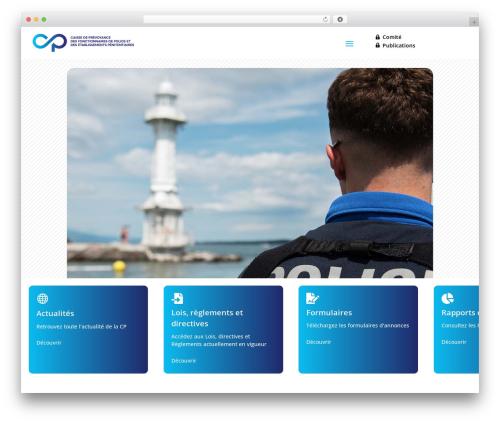Viewport: 500px width, 423px height.
Task: Open the Actualités heading
Action: pyautogui.click(x=55, y=313)
